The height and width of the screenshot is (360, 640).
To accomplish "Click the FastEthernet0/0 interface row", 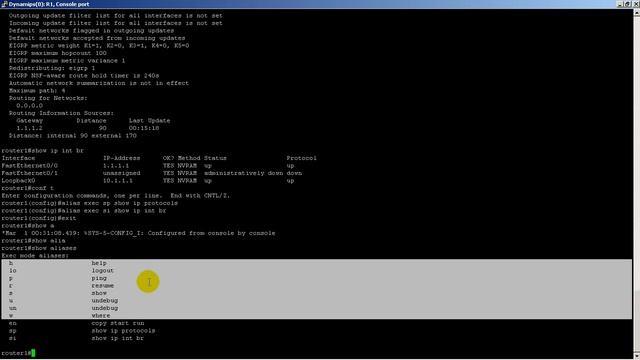I will click(x=148, y=166).
